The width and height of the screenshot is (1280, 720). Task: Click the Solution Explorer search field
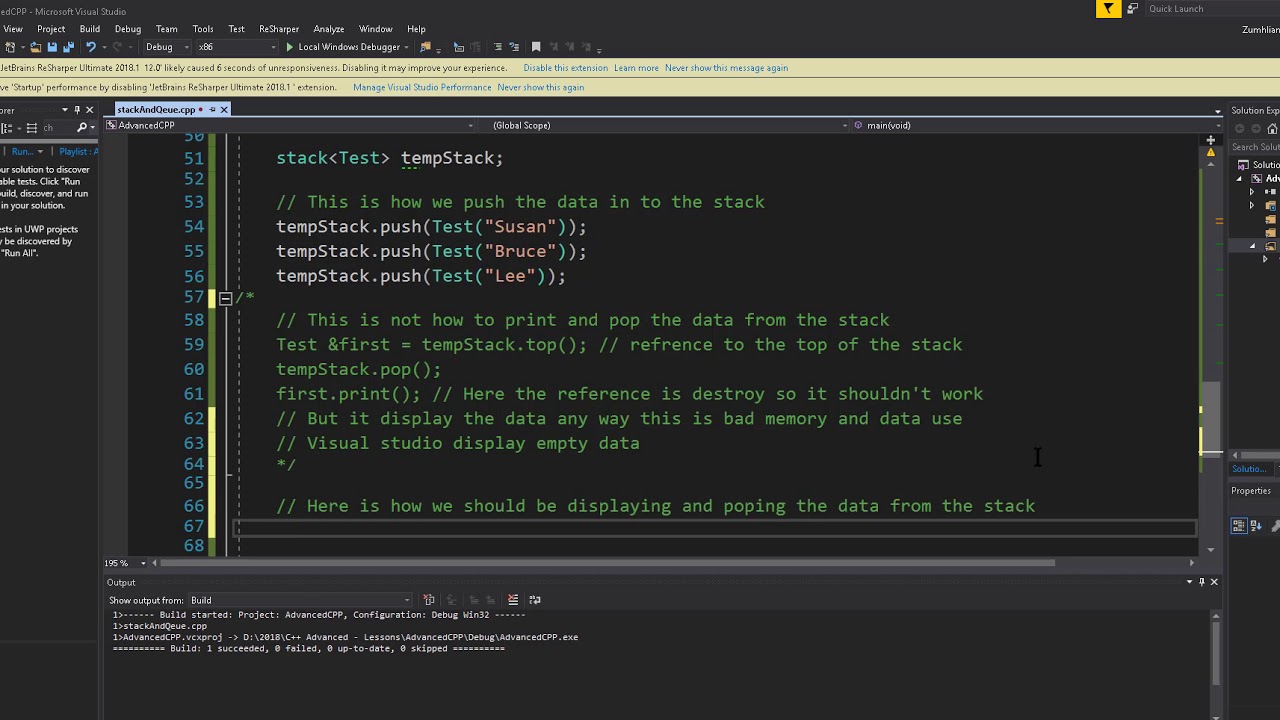coord(1256,147)
